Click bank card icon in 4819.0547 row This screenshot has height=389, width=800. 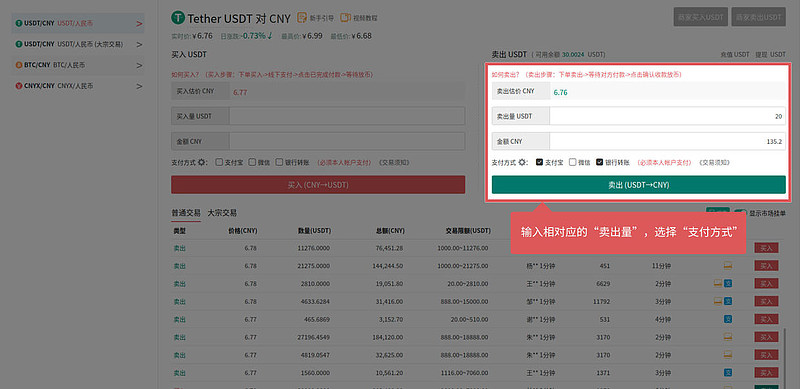(x=728, y=355)
